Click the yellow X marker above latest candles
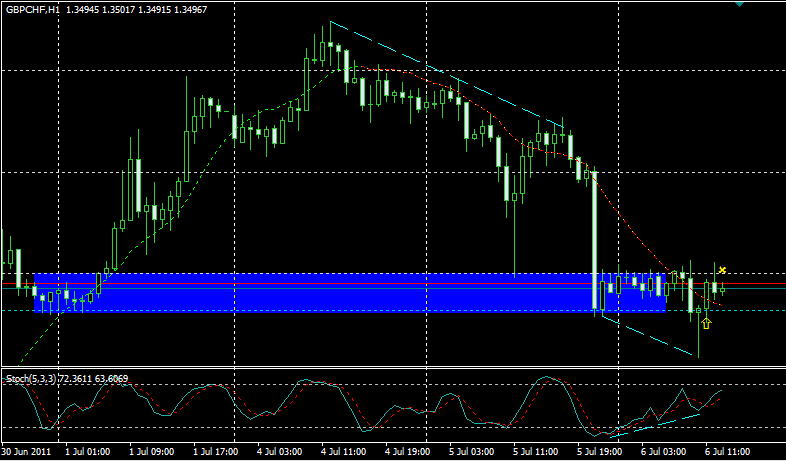This screenshot has height=461, width=786. (x=722, y=270)
